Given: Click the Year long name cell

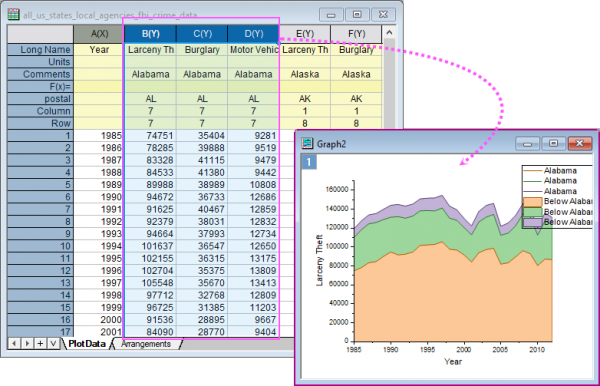Looking at the screenshot, I should pyautogui.click(x=99, y=50).
